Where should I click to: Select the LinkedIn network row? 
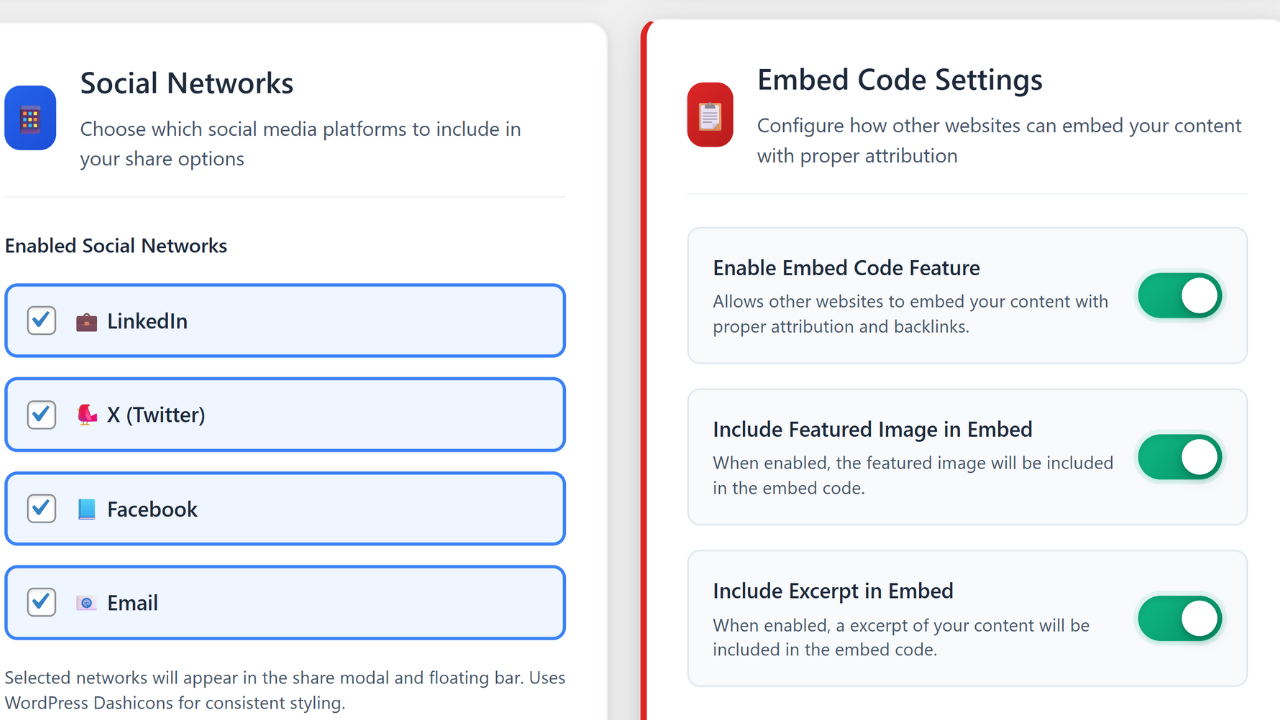(x=285, y=321)
